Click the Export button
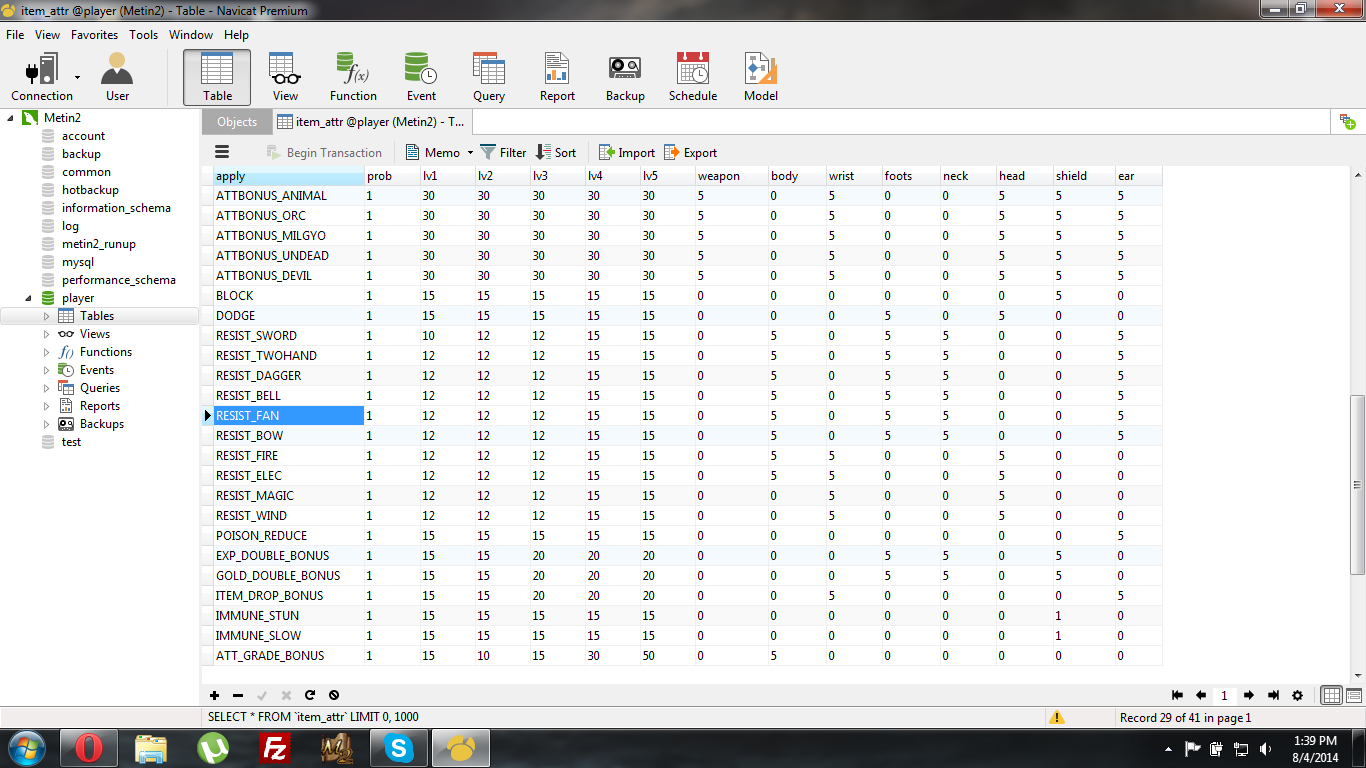The width and height of the screenshot is (1366, 768). [691, 153]
